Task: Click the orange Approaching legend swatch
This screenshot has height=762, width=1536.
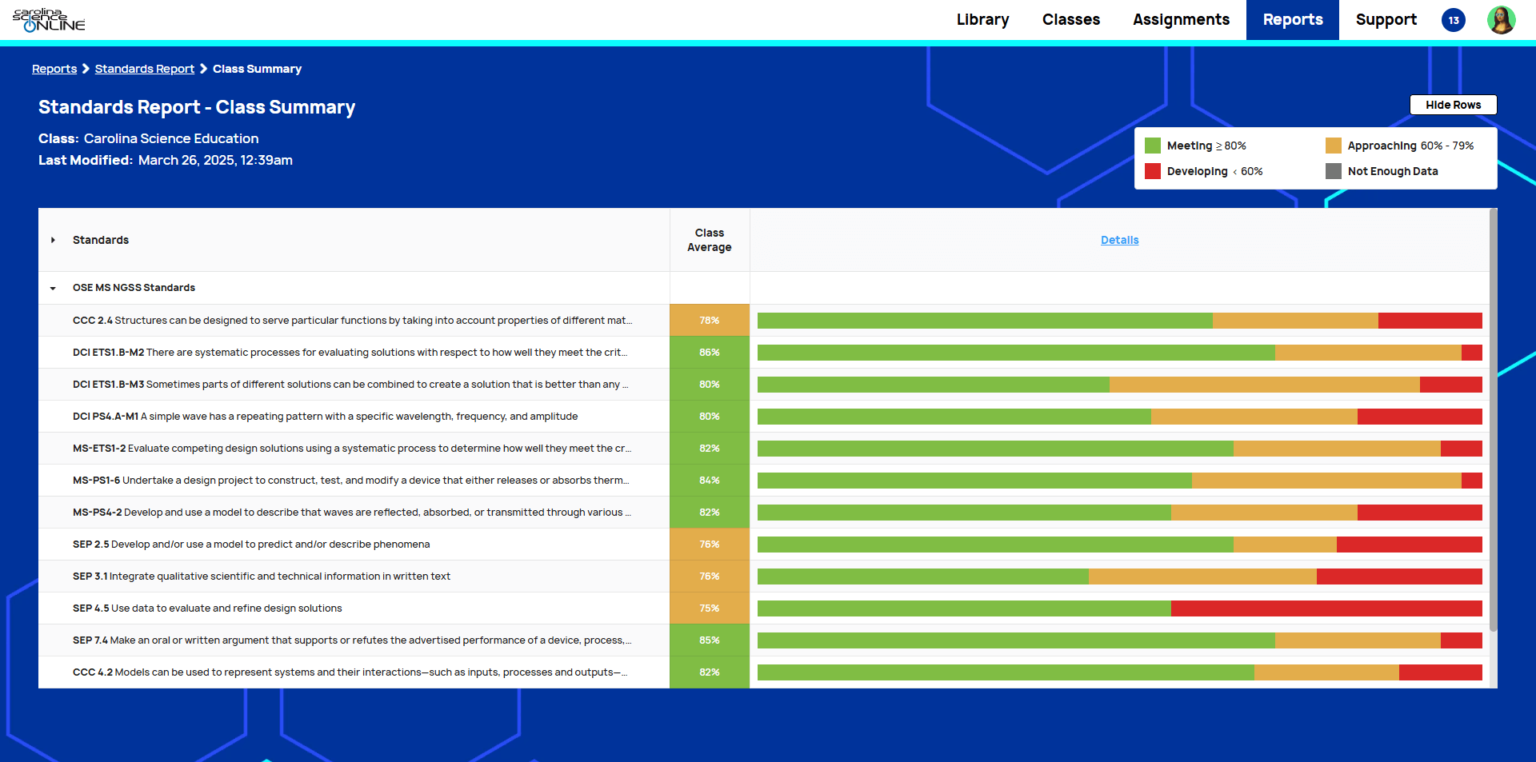Action: click(1333, 146)
